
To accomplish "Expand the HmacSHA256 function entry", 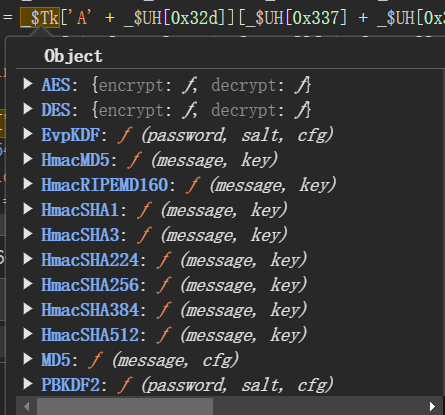I will tap(28, 284).
